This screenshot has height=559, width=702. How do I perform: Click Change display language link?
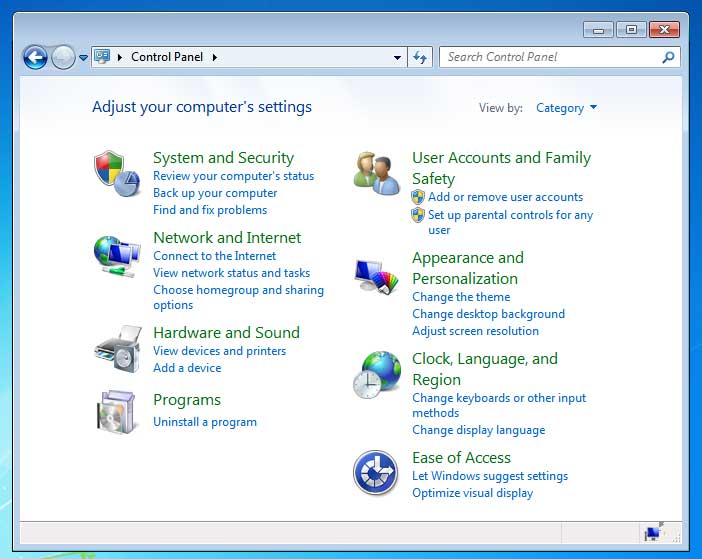479,430
